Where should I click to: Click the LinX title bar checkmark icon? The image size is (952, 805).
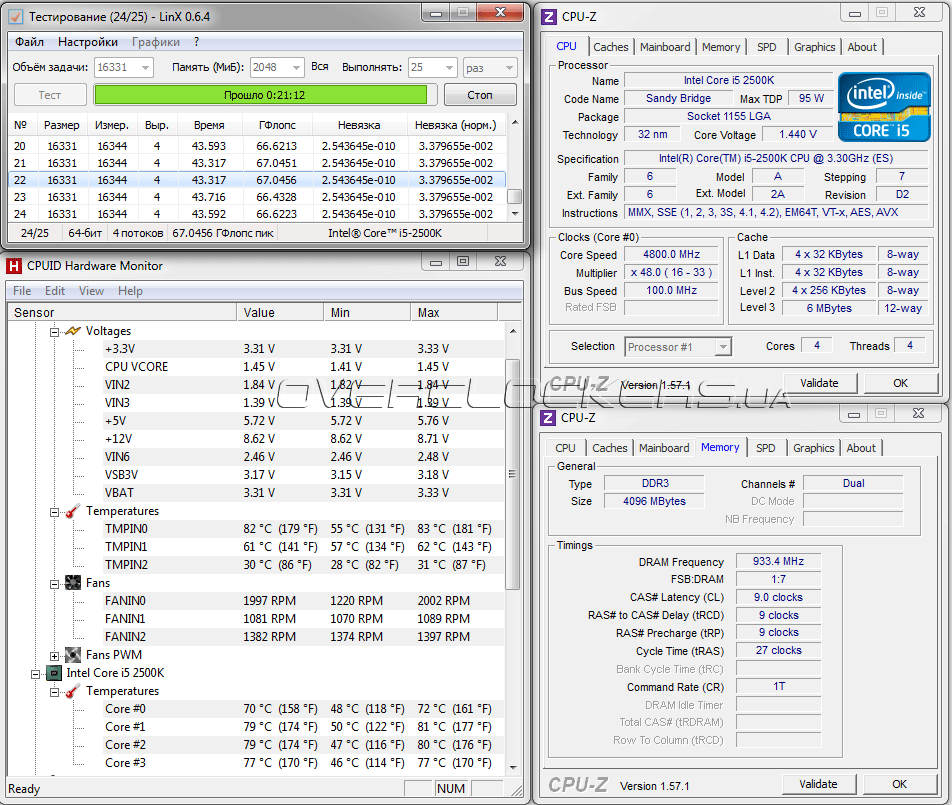tap(15, 17)
